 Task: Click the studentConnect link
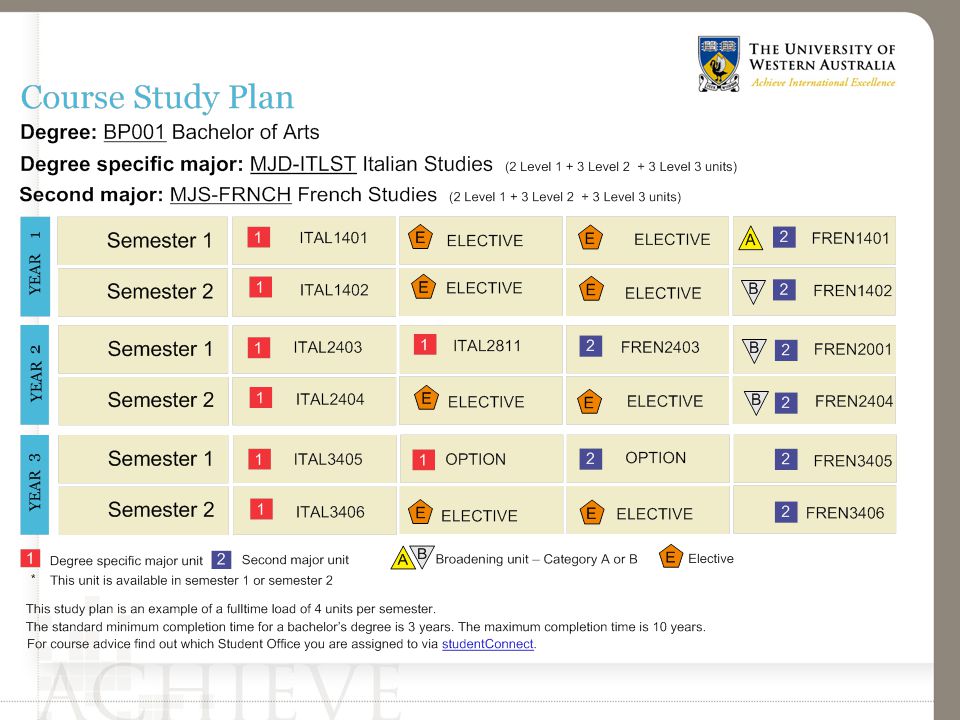pos(488,644)
